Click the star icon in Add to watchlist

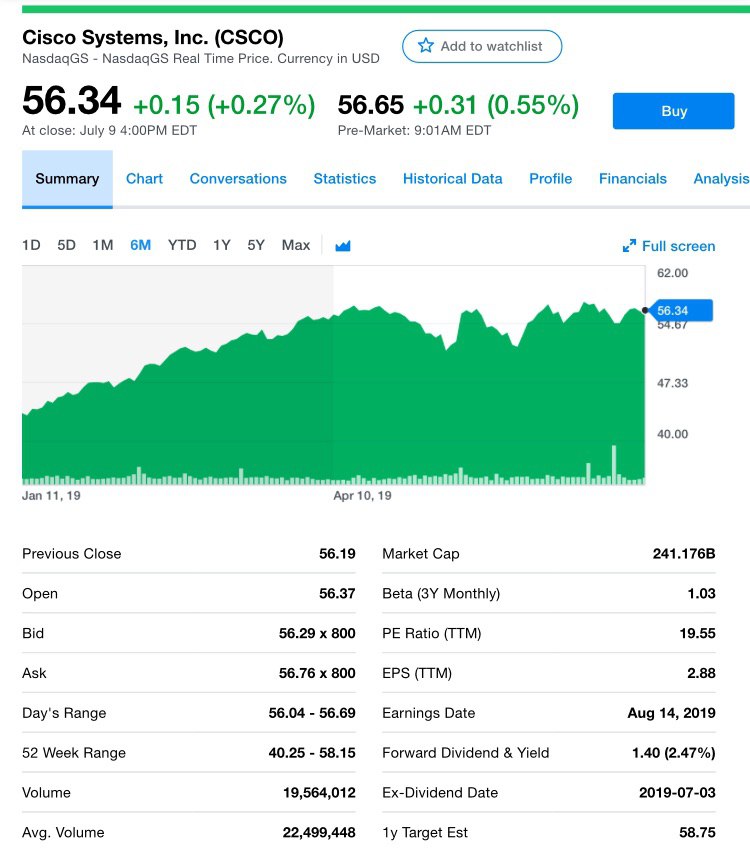click(426, 45)
